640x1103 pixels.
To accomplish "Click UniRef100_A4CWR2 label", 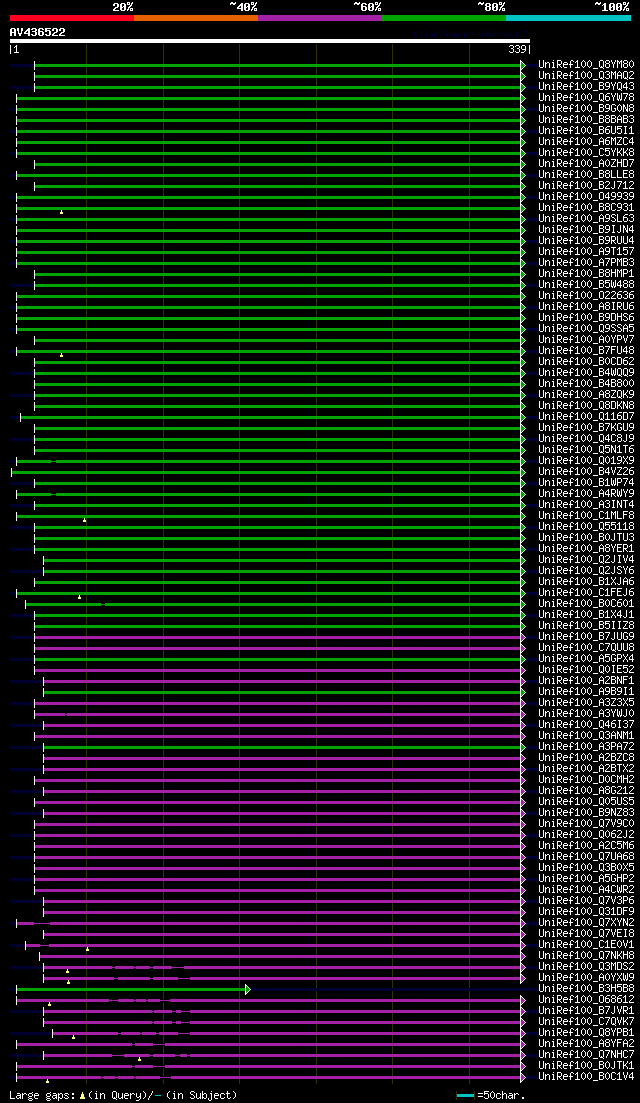I will pyautogui.click(x=586, y=890).
